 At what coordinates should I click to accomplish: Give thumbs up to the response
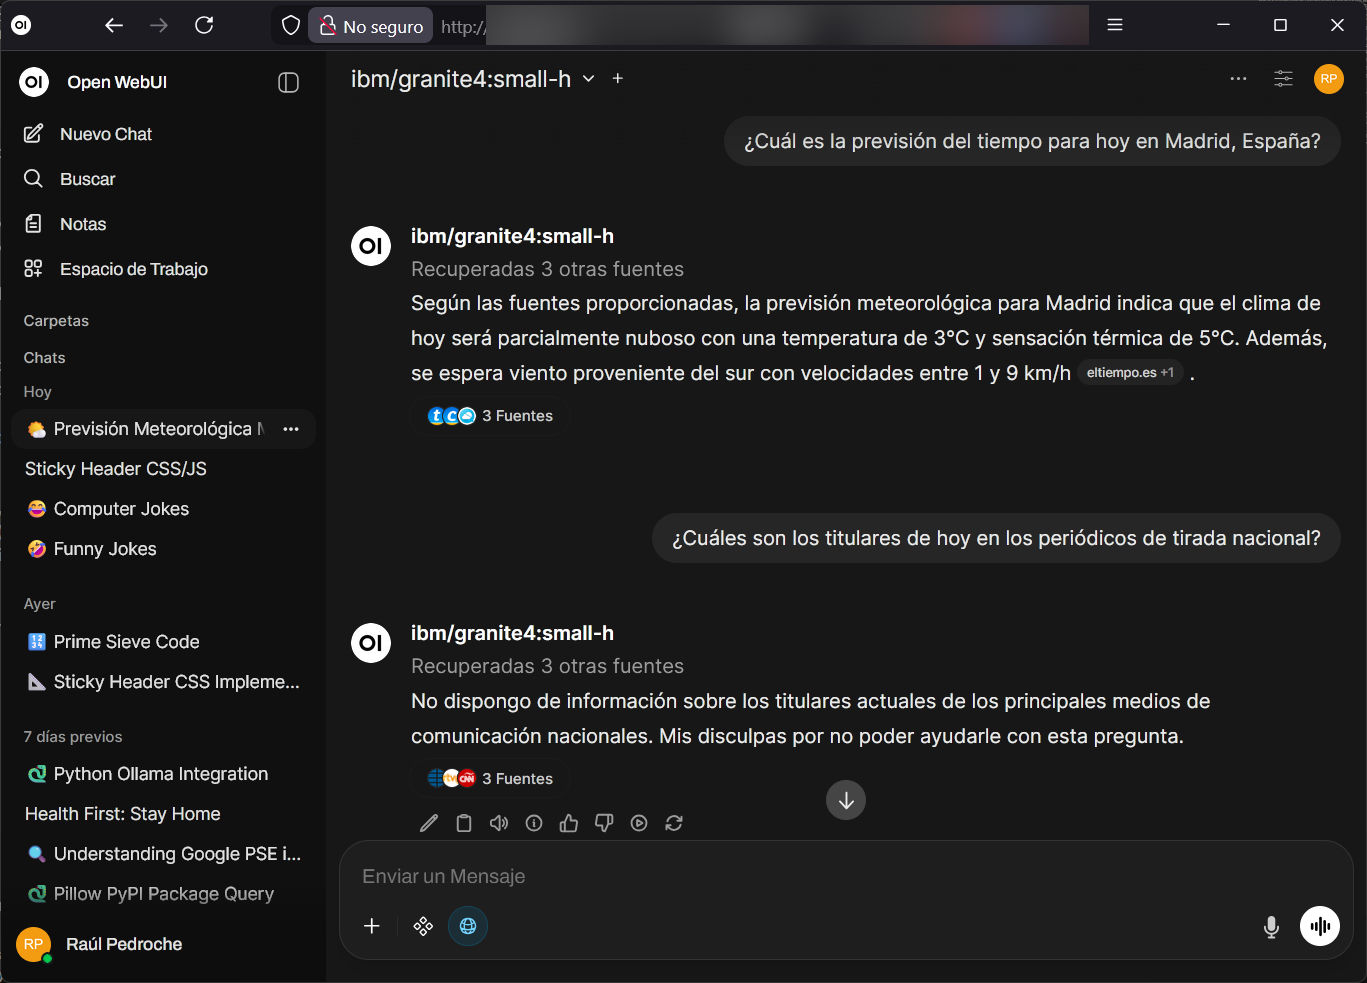(569, 823)
